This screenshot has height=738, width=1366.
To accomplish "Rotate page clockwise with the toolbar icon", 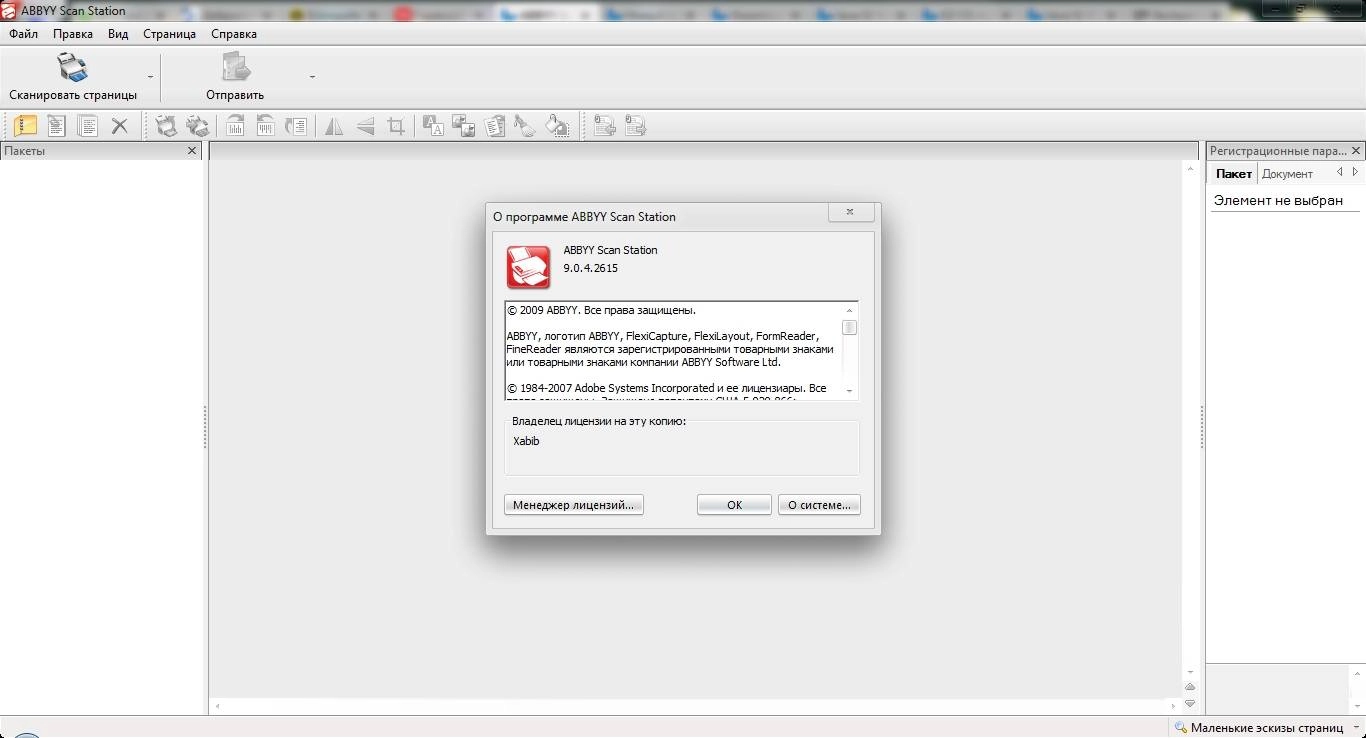I will point(235,126).
